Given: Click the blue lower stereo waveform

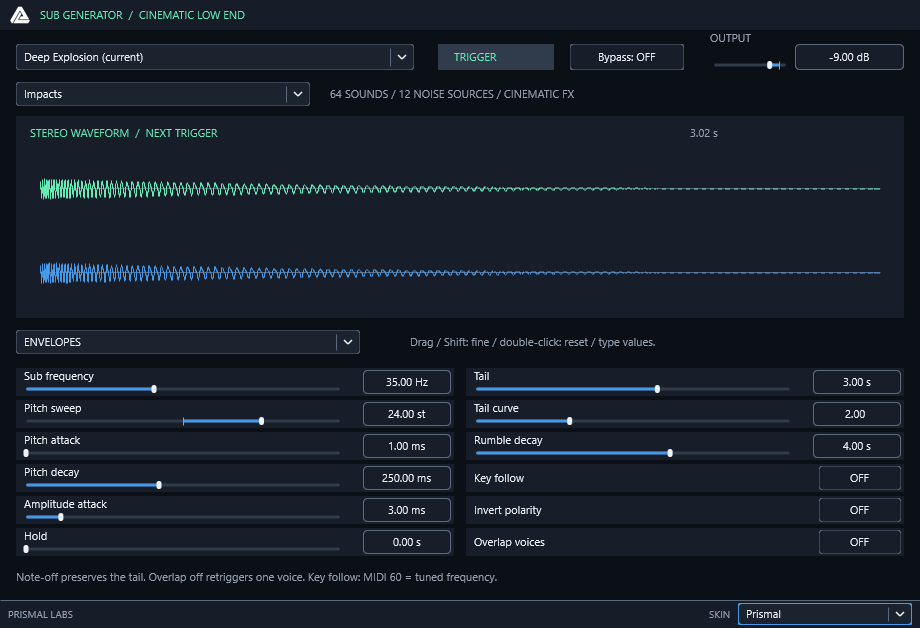Looking at the screenshot, I should click(460, 273).
